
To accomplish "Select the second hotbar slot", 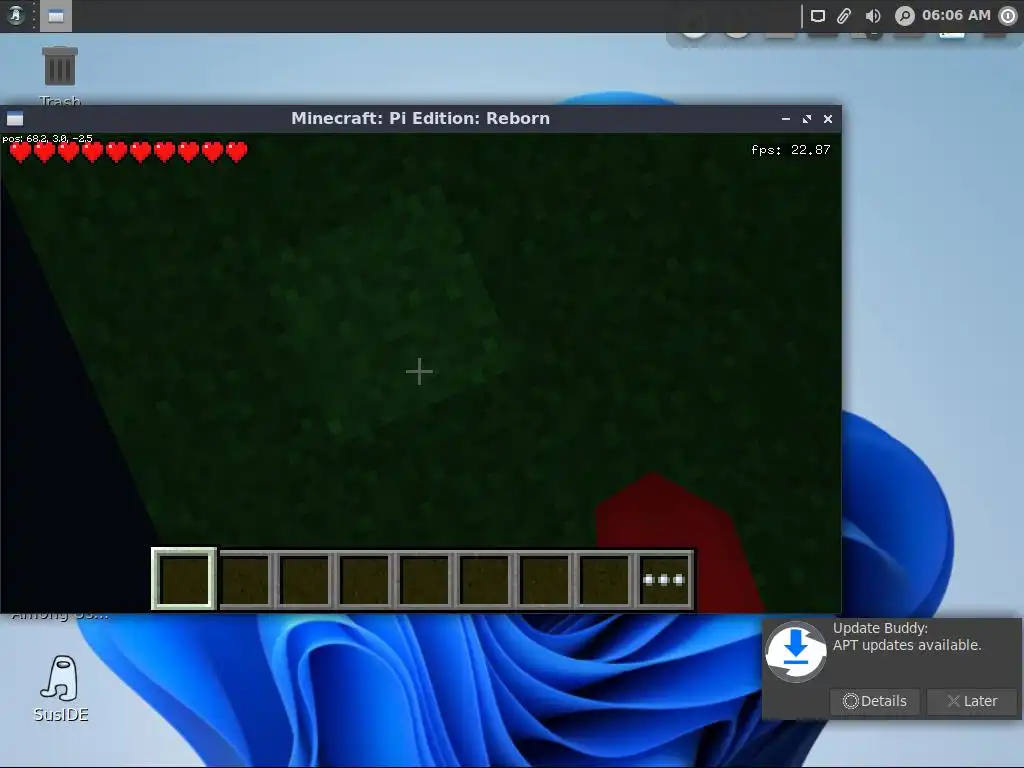I will pos(245,579).
